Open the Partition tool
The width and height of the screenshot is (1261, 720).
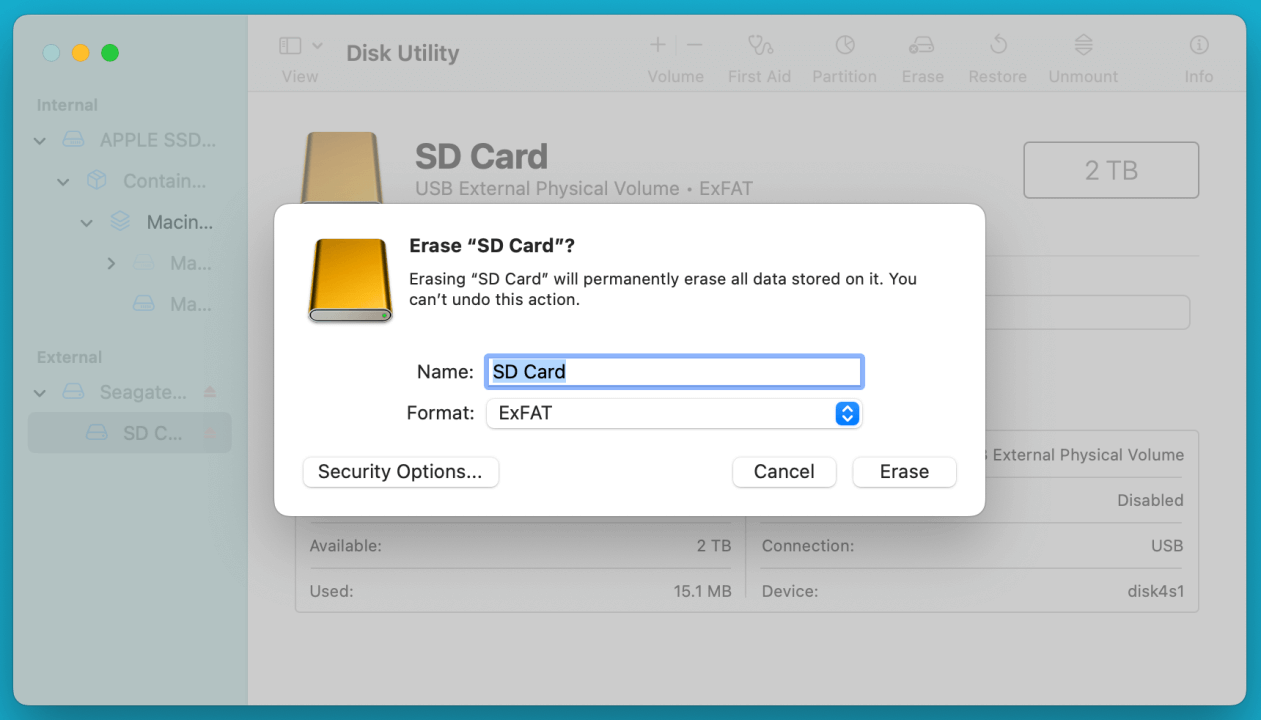click(844, 50)
